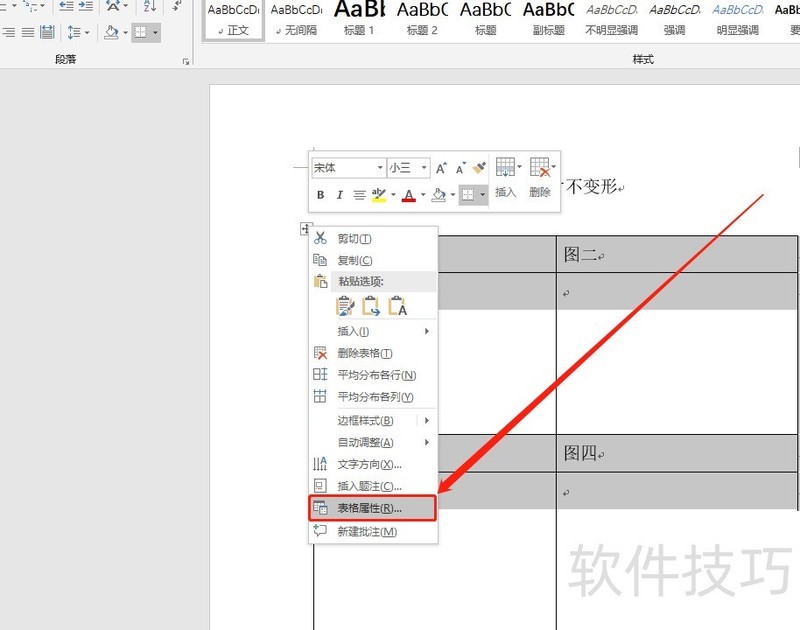The height and width of the screenshot is (630, 800).
Task: Open the ribbon borders dropdown arrow
Action: tap(155, 33)
